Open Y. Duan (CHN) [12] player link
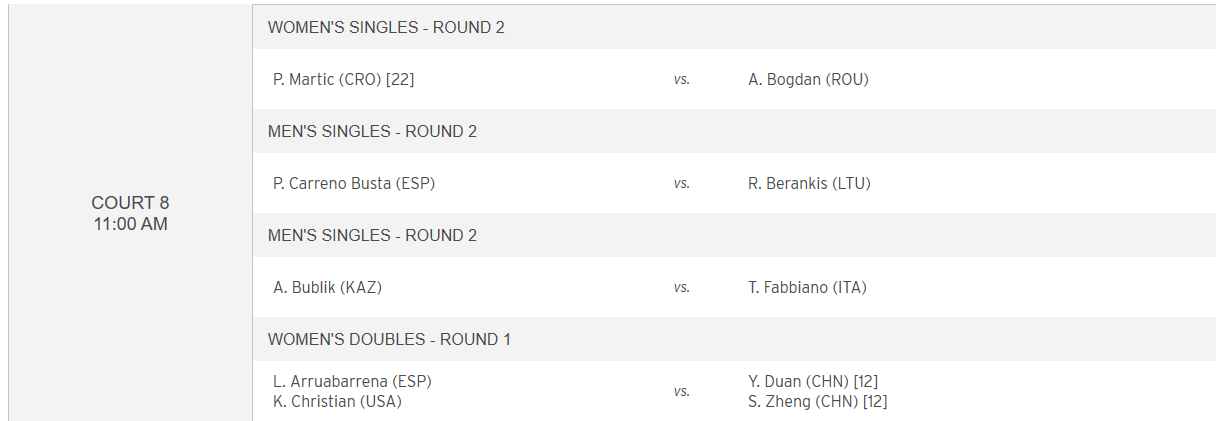 813,381
